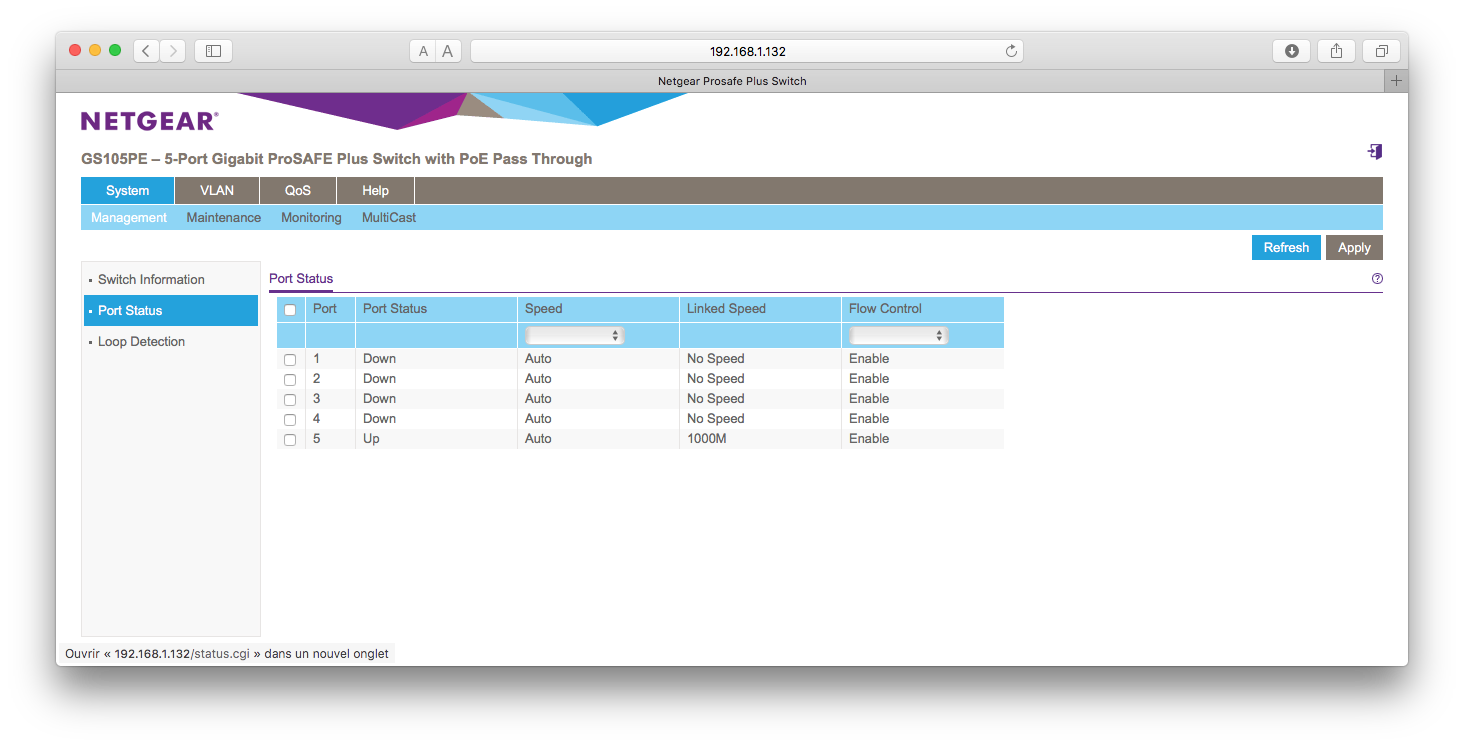The height and width of the screenshot is (746, 1464).
Task: Click the address bar showing 192.168.1.132
Action: coord(740,51)
